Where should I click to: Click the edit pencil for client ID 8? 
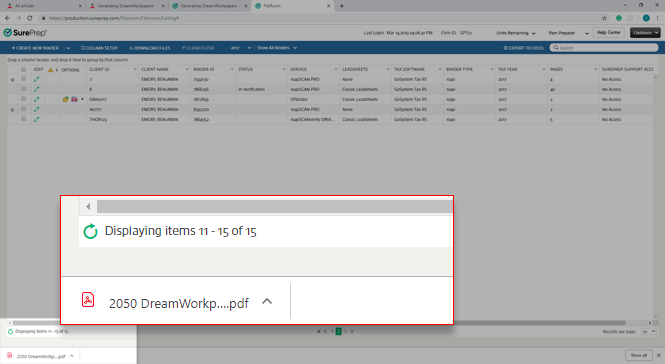coord(37,89)
